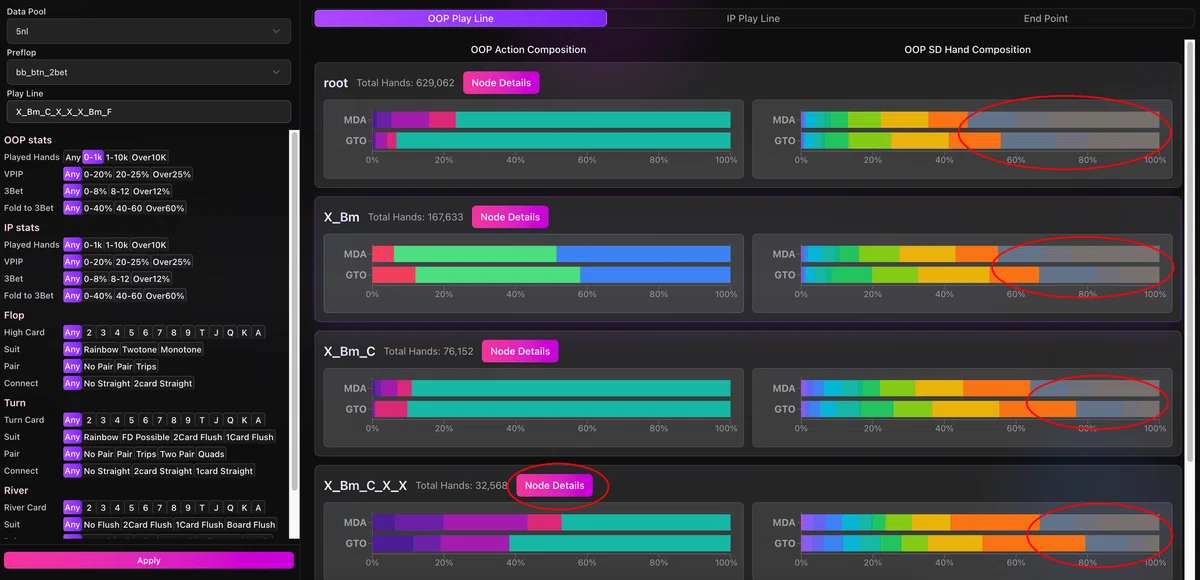The width and height of the screenshot is (1200, 580).
Task: Choose Q as Turn Card
Action: point(230,421)
